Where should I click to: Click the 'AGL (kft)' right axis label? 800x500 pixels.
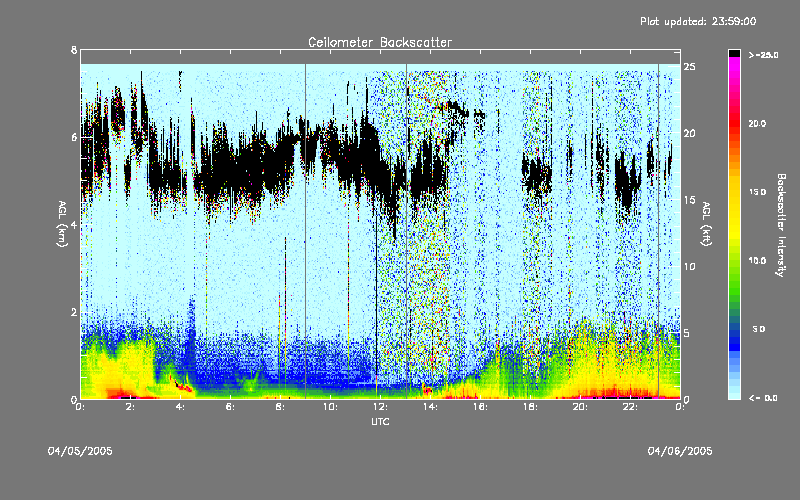point(706,224)
